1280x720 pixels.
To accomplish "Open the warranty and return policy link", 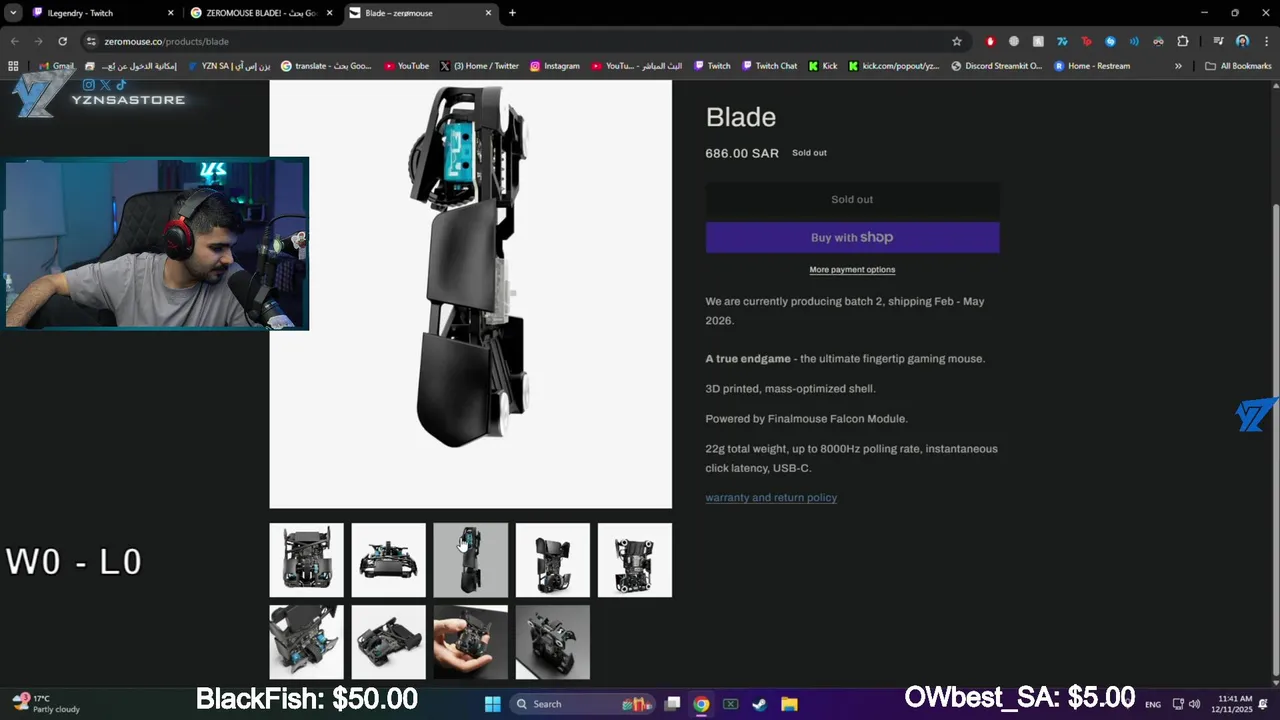I will (x=771, y=497).
